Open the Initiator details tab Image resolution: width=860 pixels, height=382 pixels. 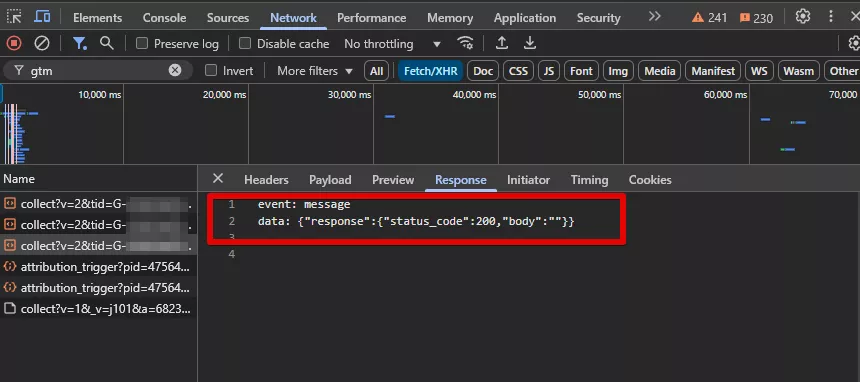point(528,180)
